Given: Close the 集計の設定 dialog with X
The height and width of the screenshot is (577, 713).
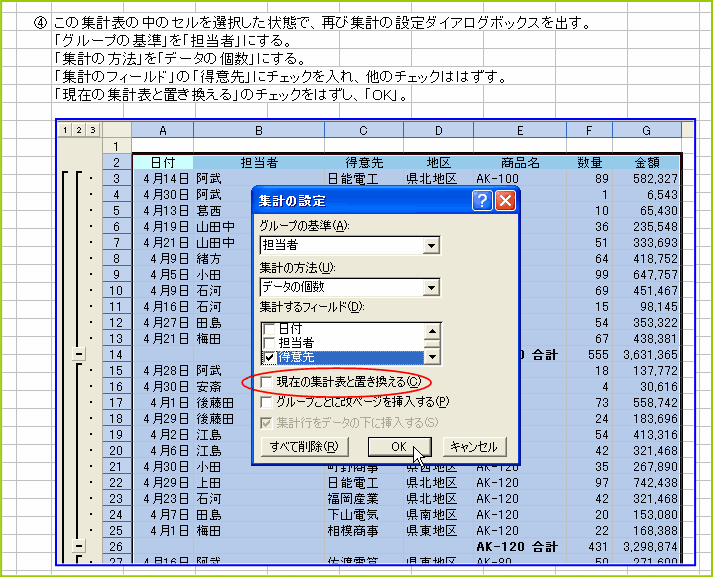Looking at the screenshot, I should pyautogui.click(x=505, y=200).
